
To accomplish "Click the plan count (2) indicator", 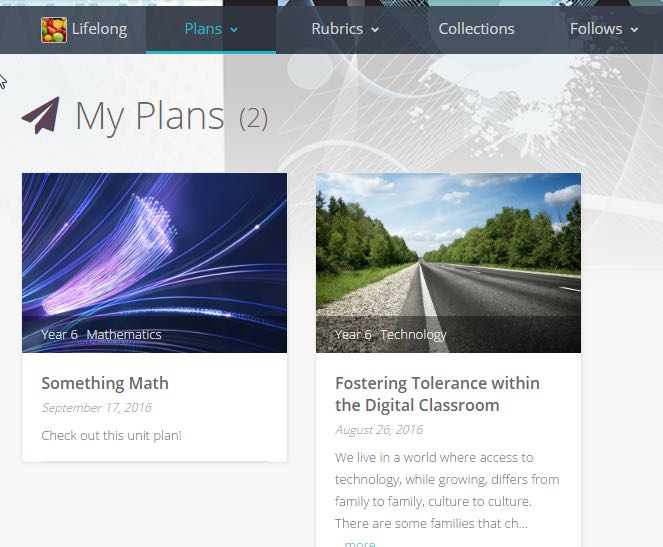I will click(253, 119).
